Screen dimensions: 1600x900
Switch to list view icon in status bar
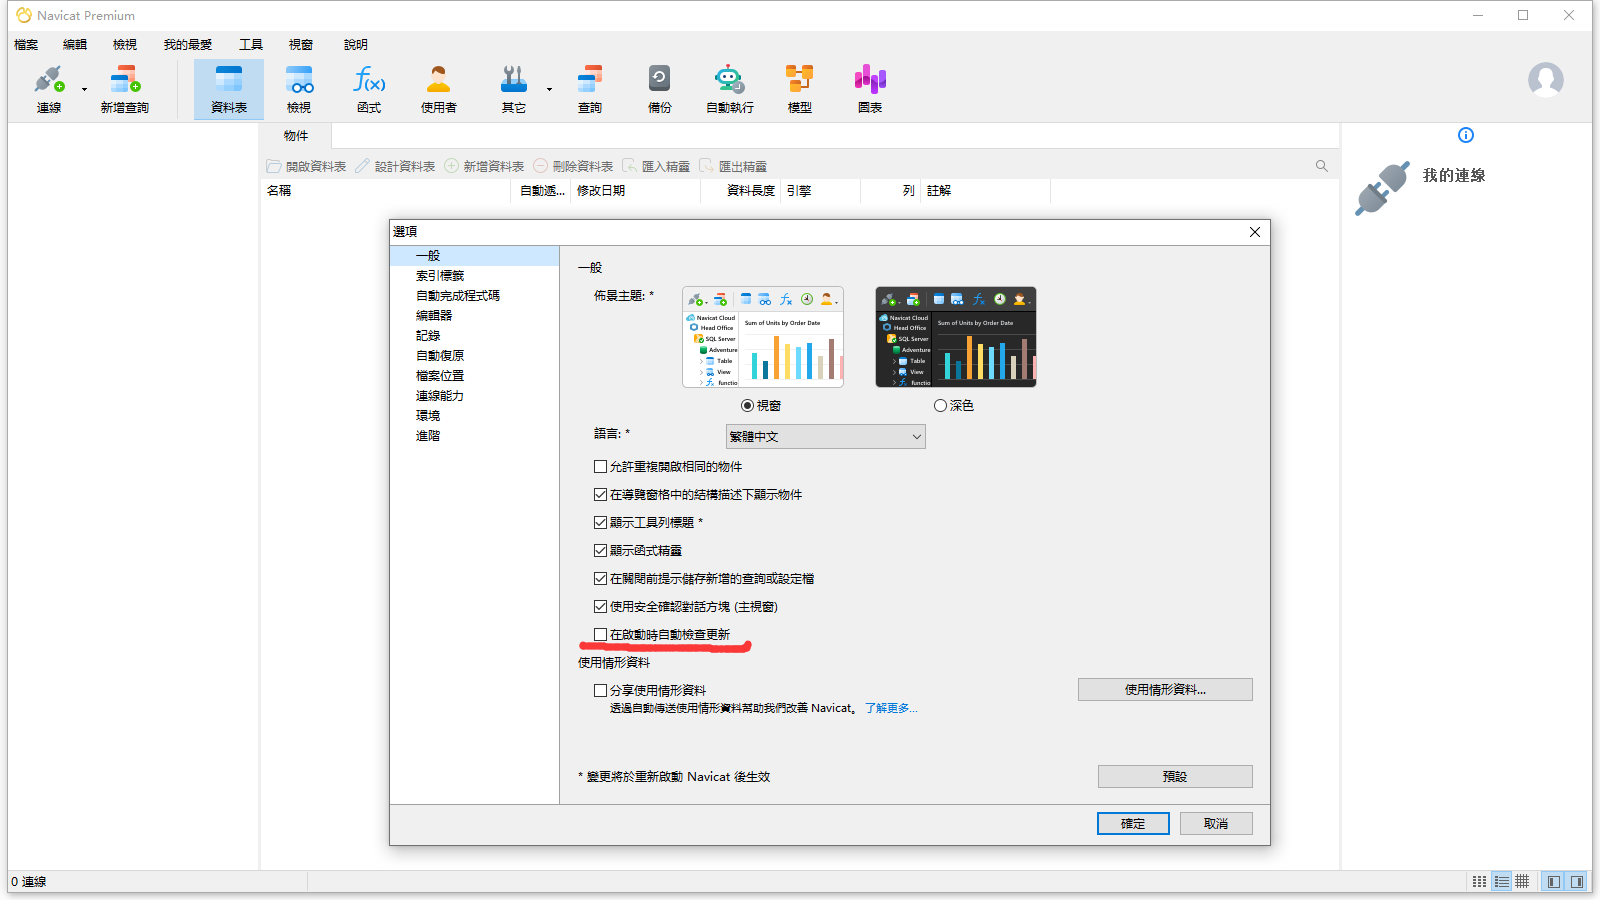click(x=1479, y=881)
